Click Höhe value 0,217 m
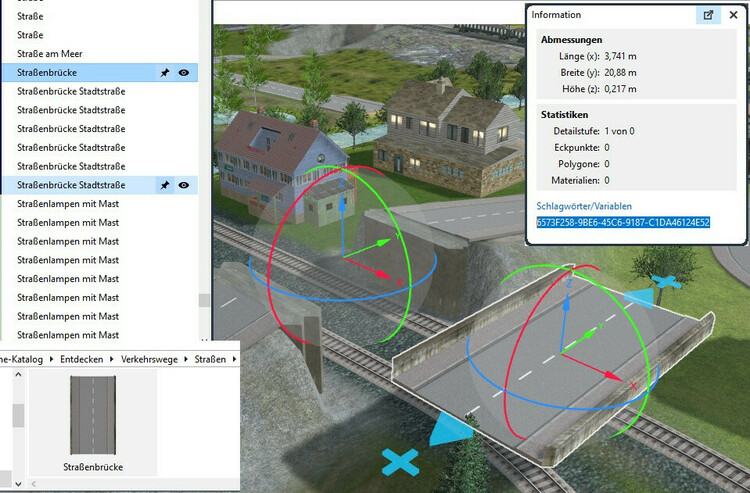 pyautogui.click(x=620, y=89)
